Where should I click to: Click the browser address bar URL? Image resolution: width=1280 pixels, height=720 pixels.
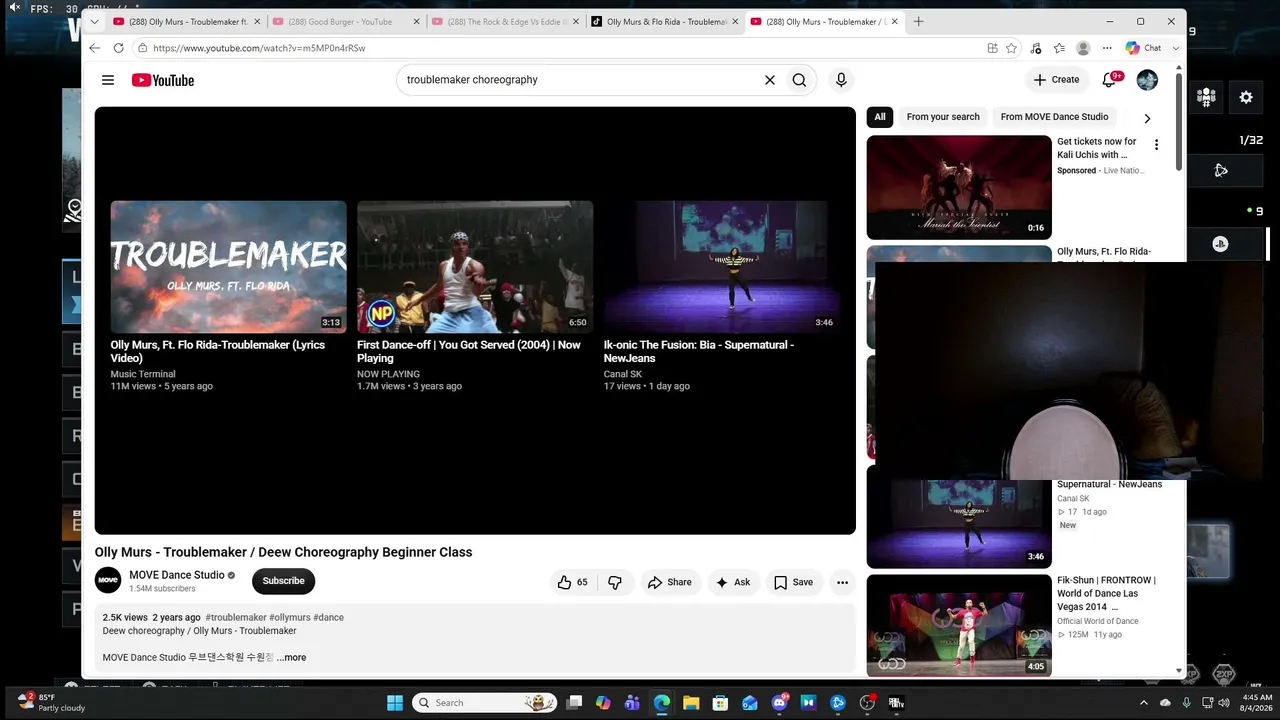(259, 48)
